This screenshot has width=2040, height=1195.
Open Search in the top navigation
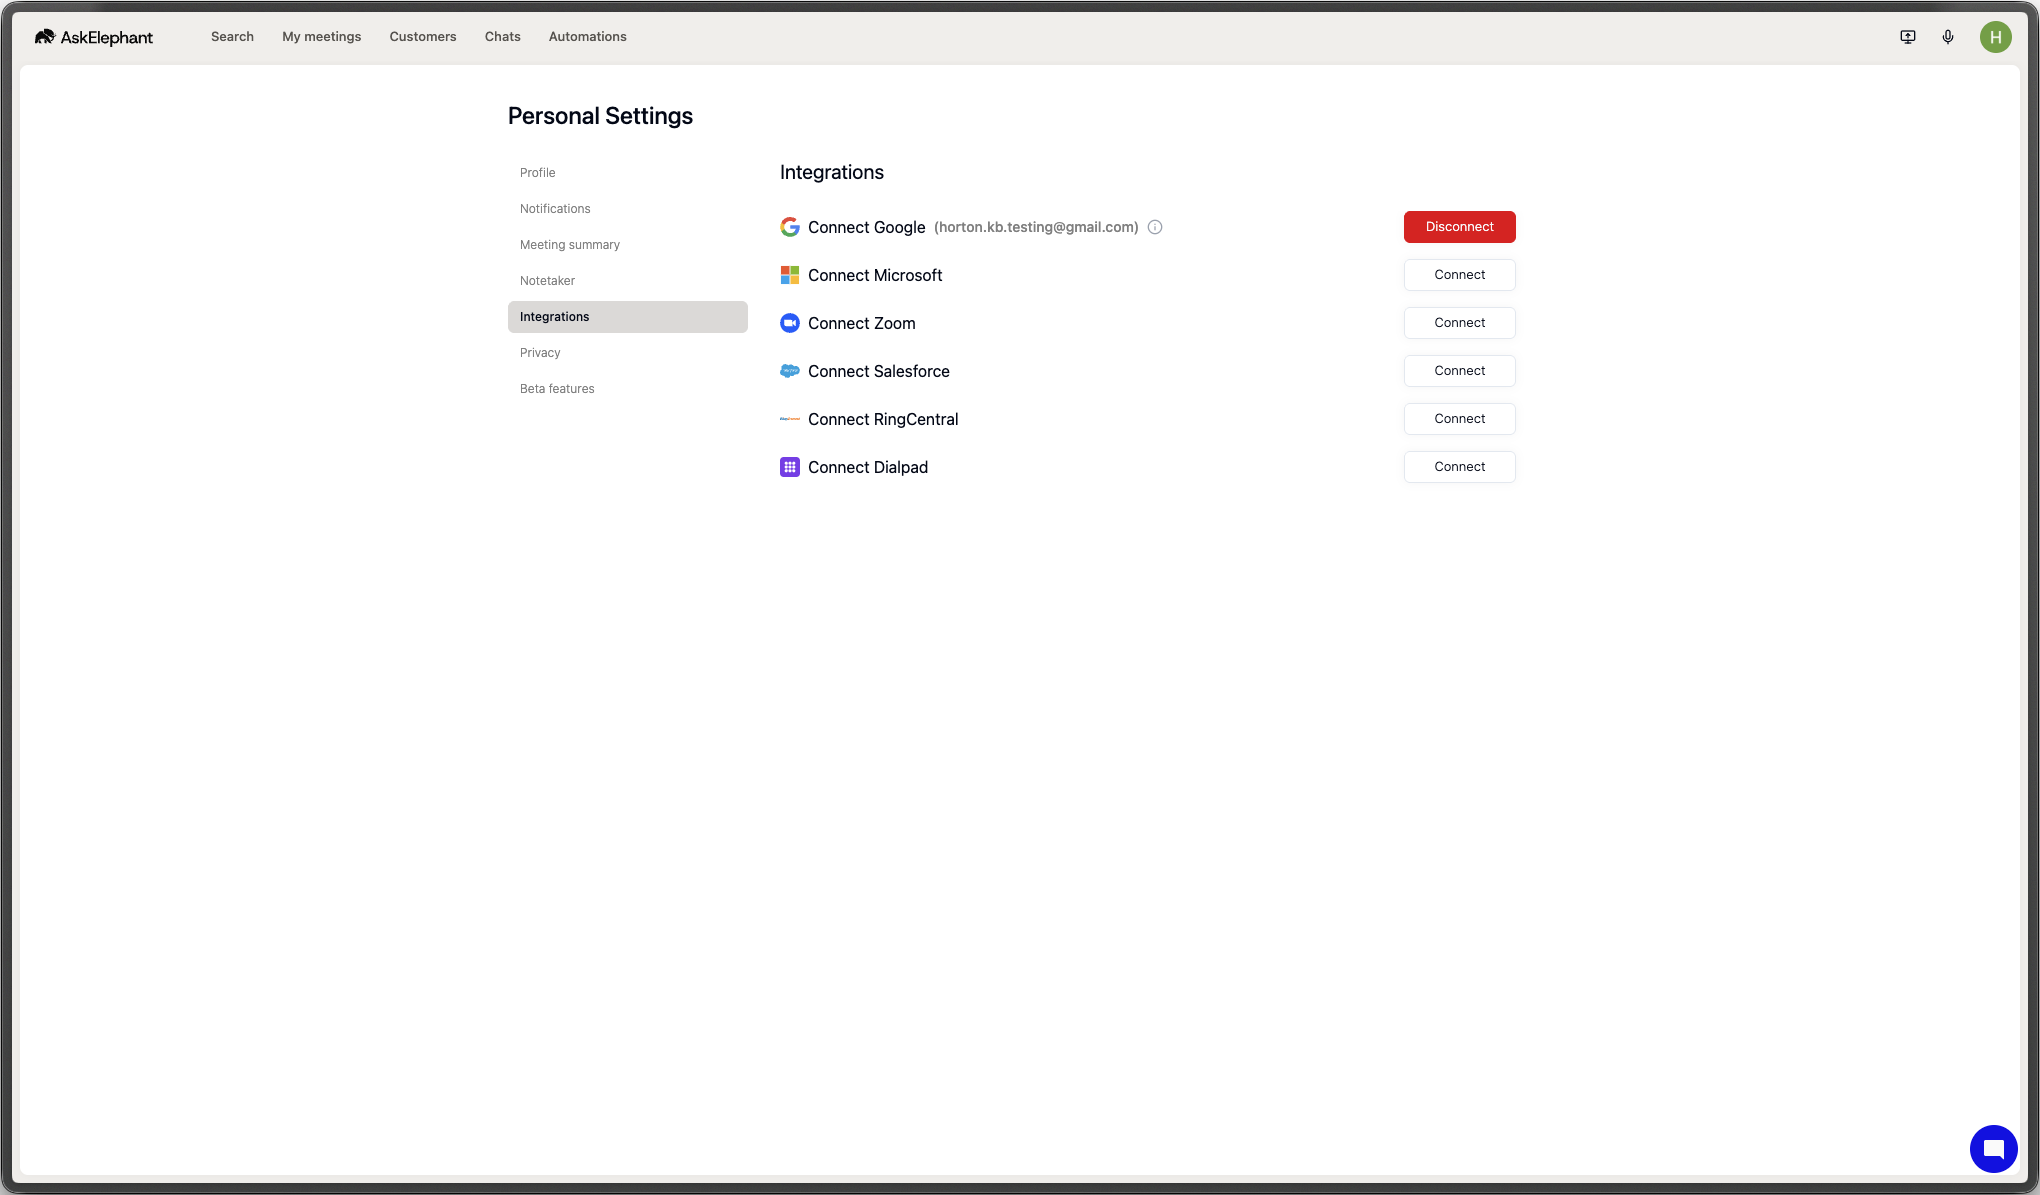[232, 37]
